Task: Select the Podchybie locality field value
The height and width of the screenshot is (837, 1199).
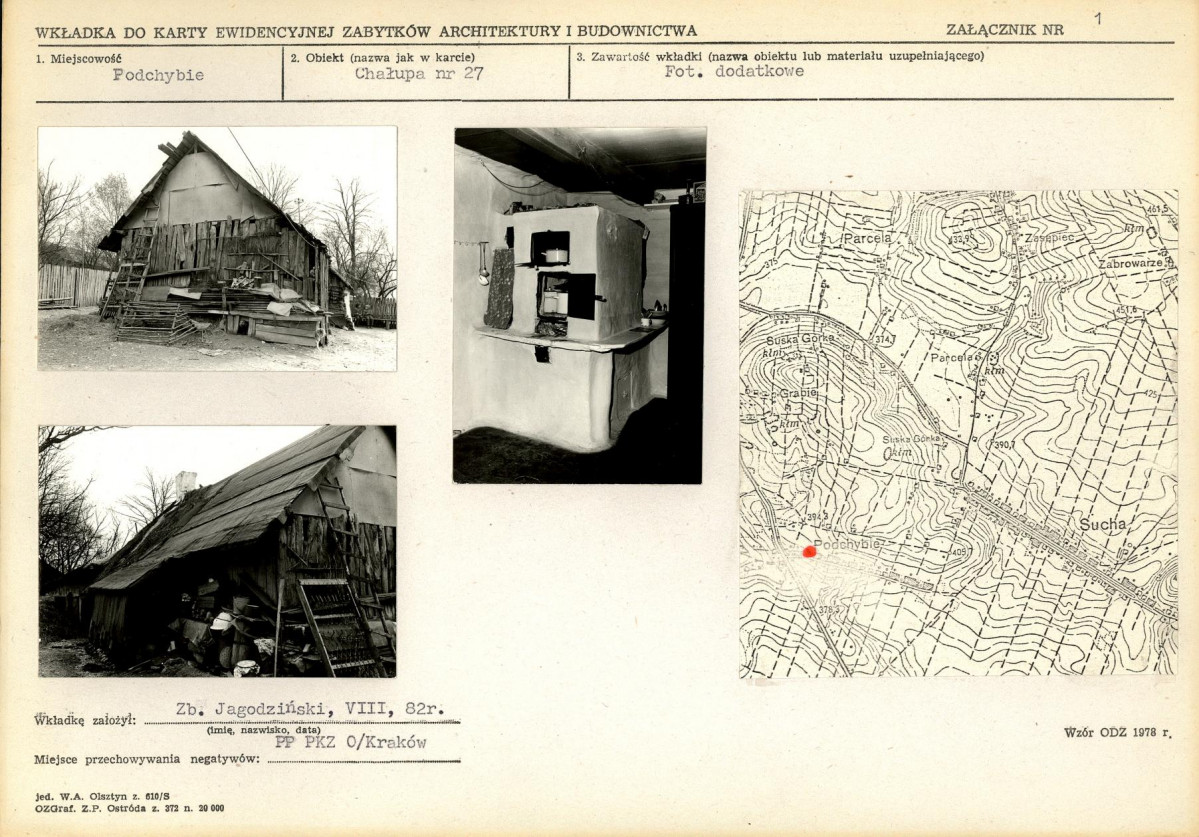Action: tap(158, 75)
